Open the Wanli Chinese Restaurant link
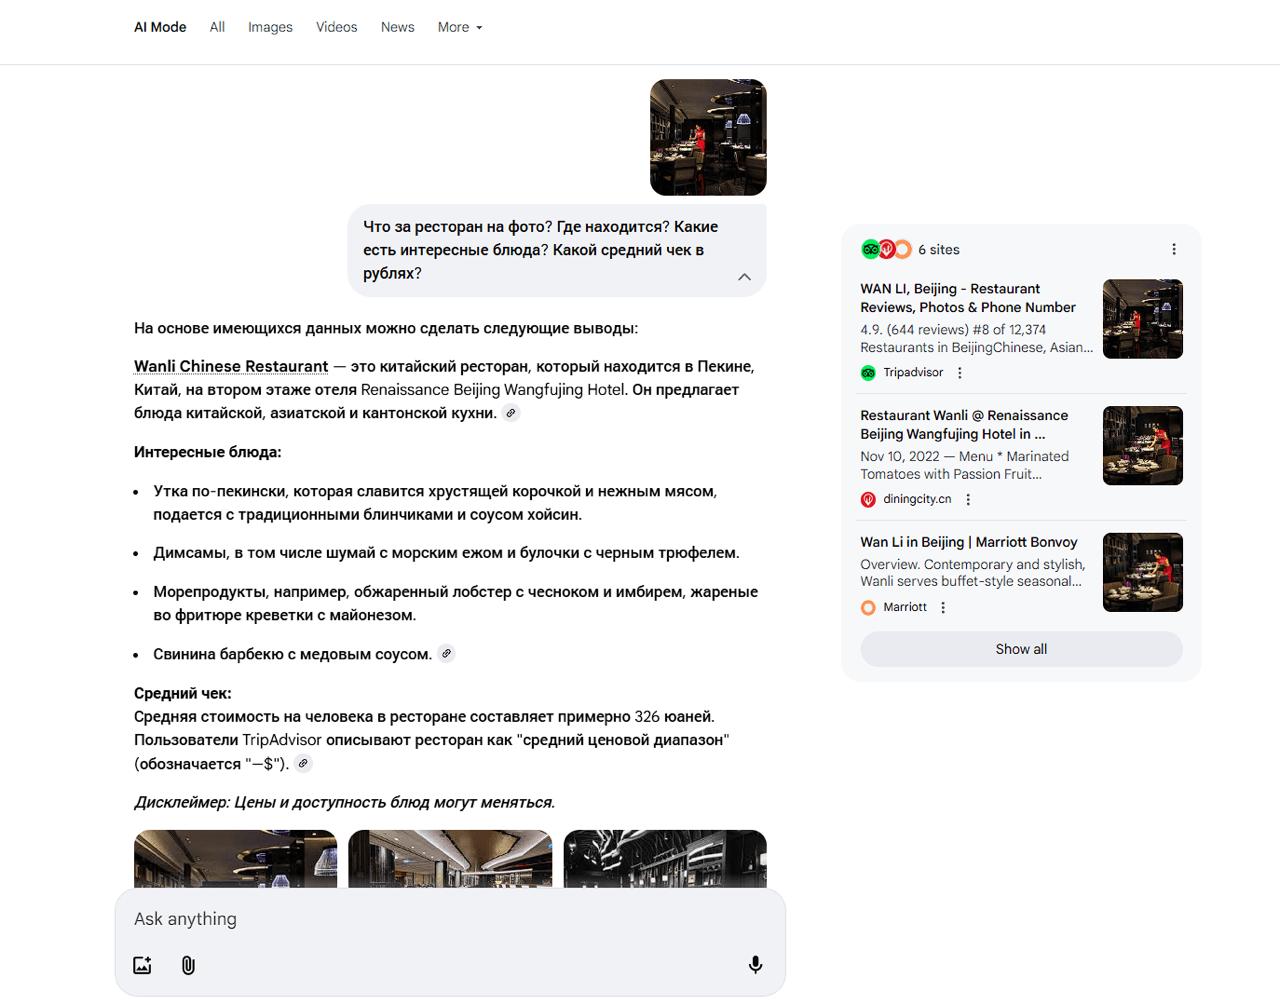Screen dimensions: 1280x1005 (231, 366)
